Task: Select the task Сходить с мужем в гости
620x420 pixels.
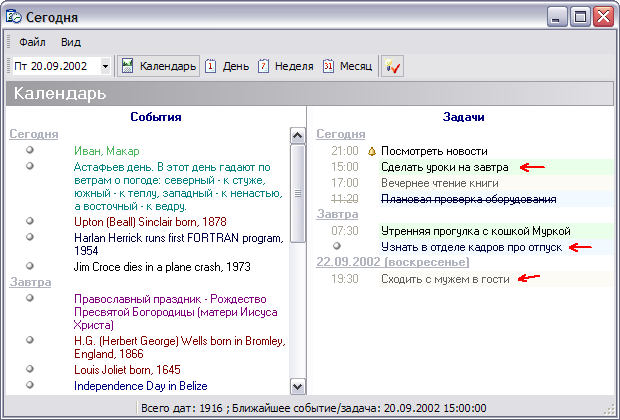Action: click(x=445, y=279)
